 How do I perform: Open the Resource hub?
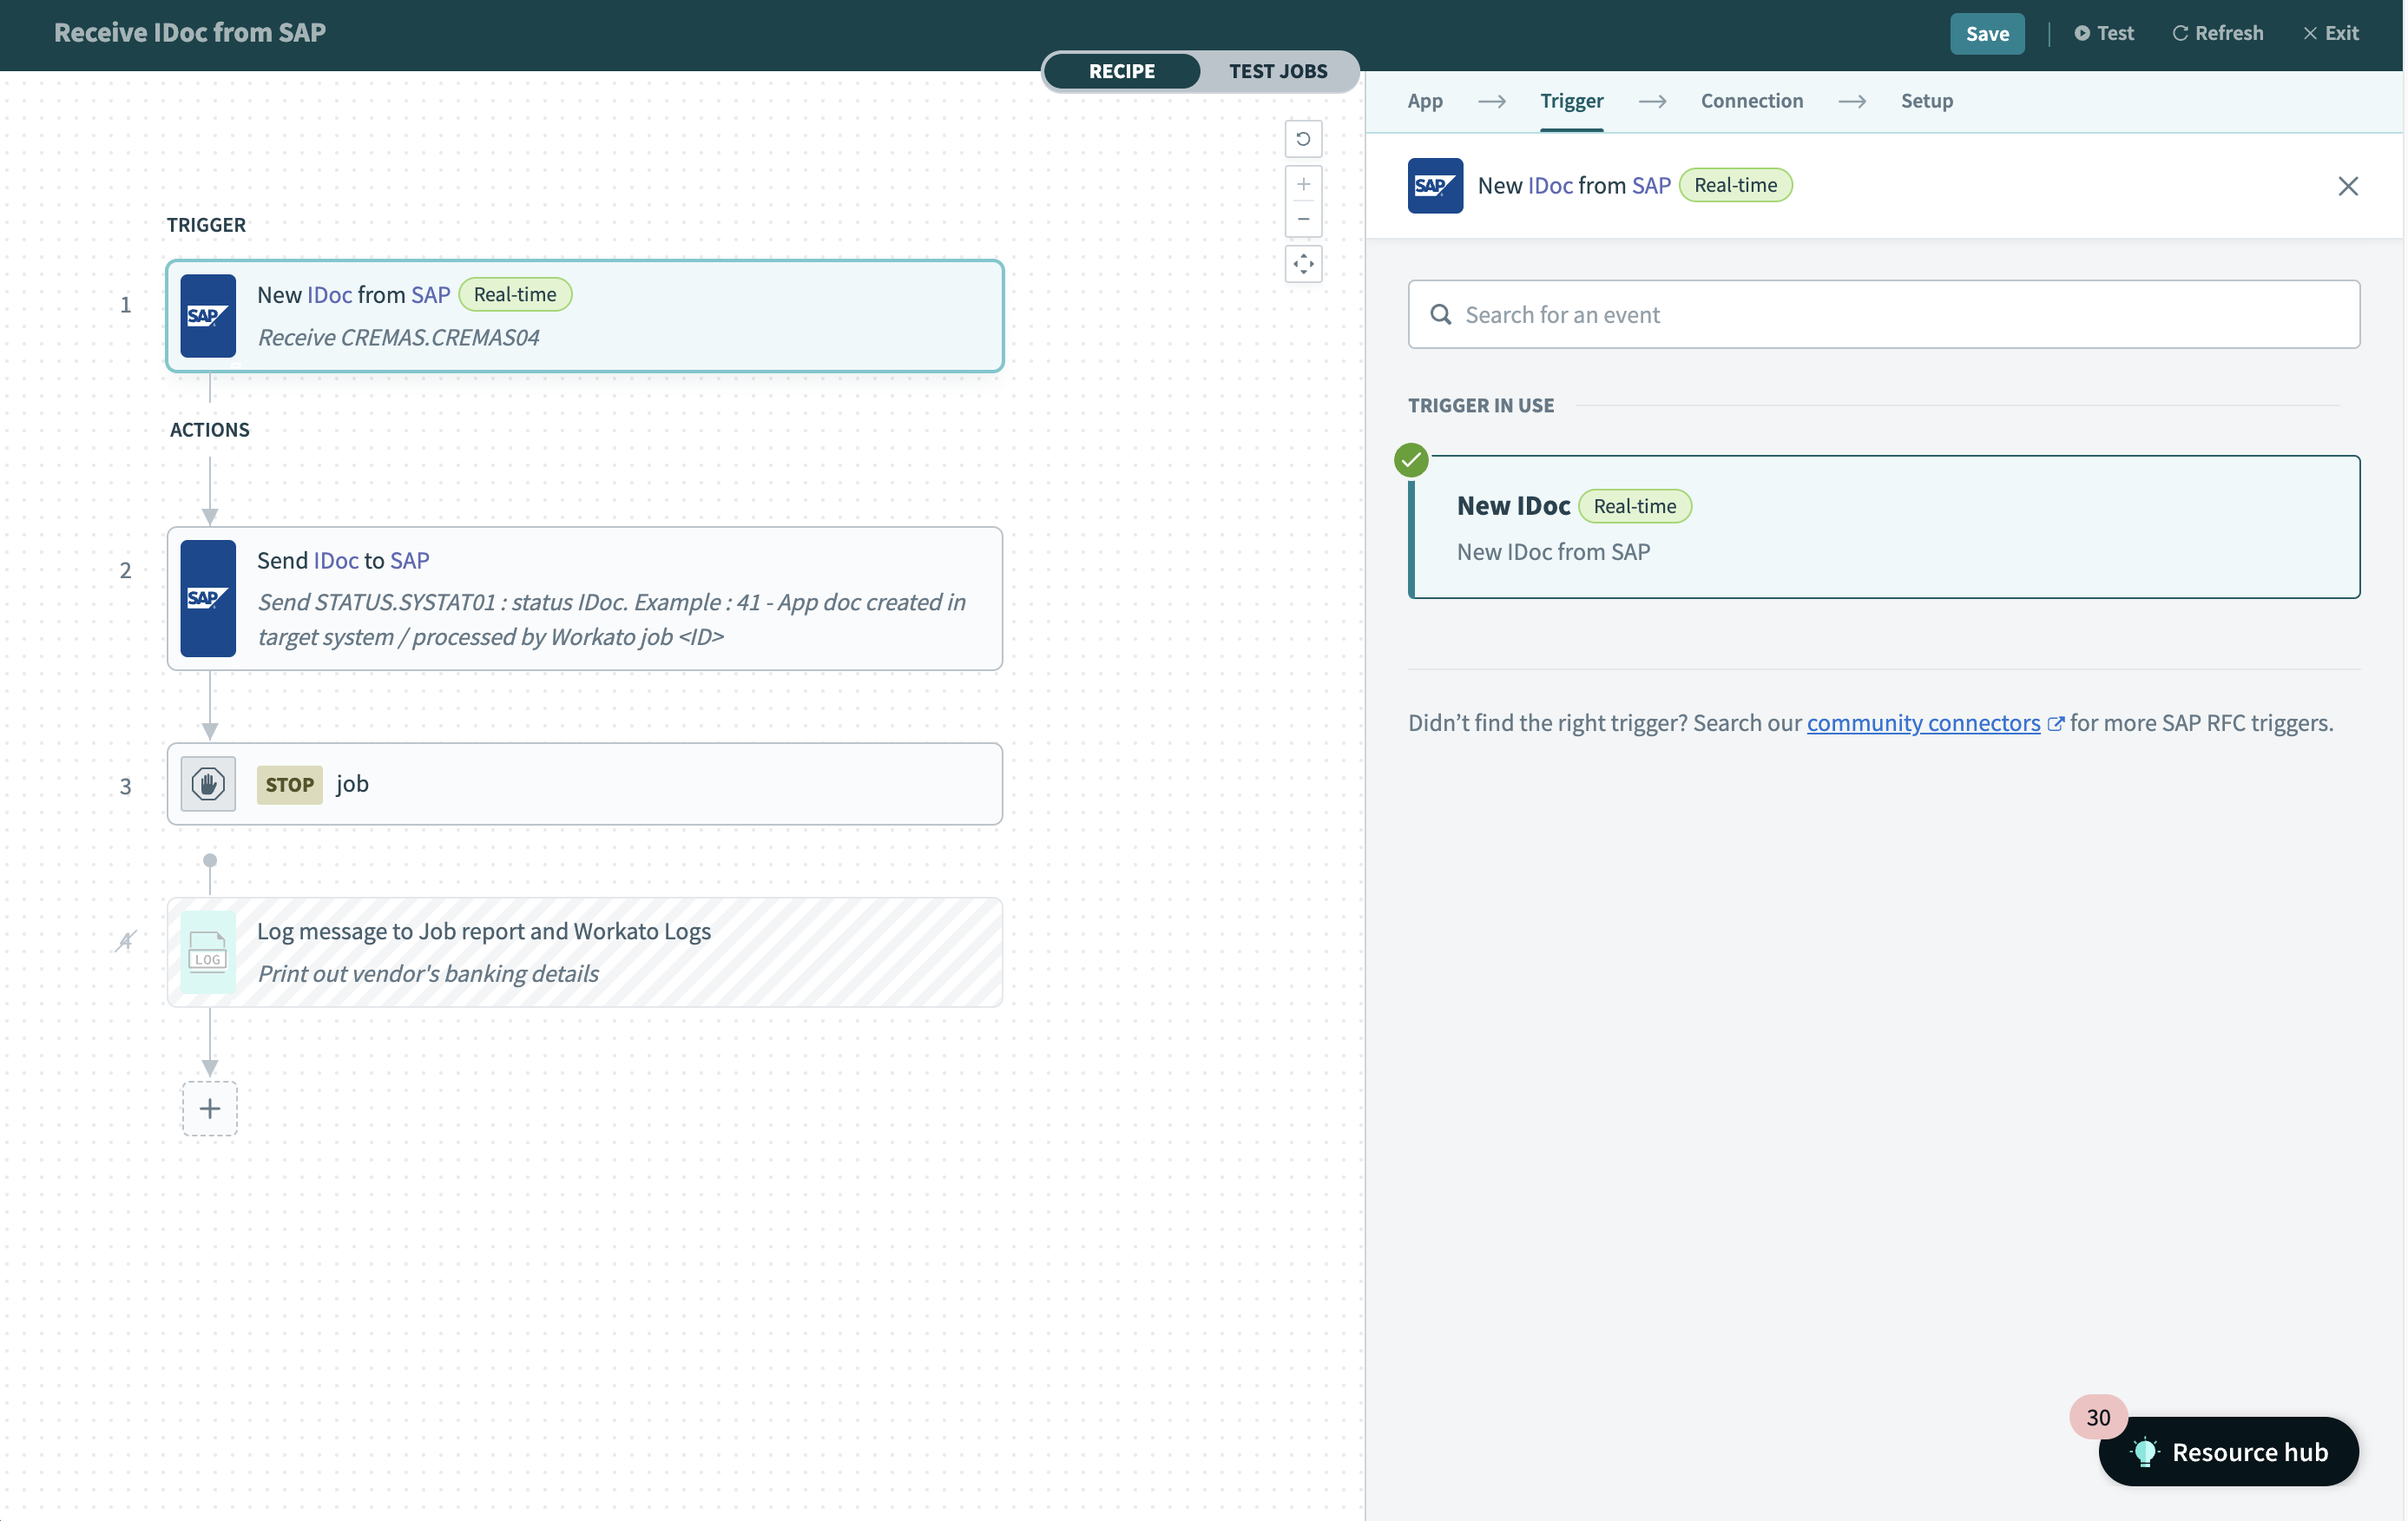click(x=2228, y=1451)
